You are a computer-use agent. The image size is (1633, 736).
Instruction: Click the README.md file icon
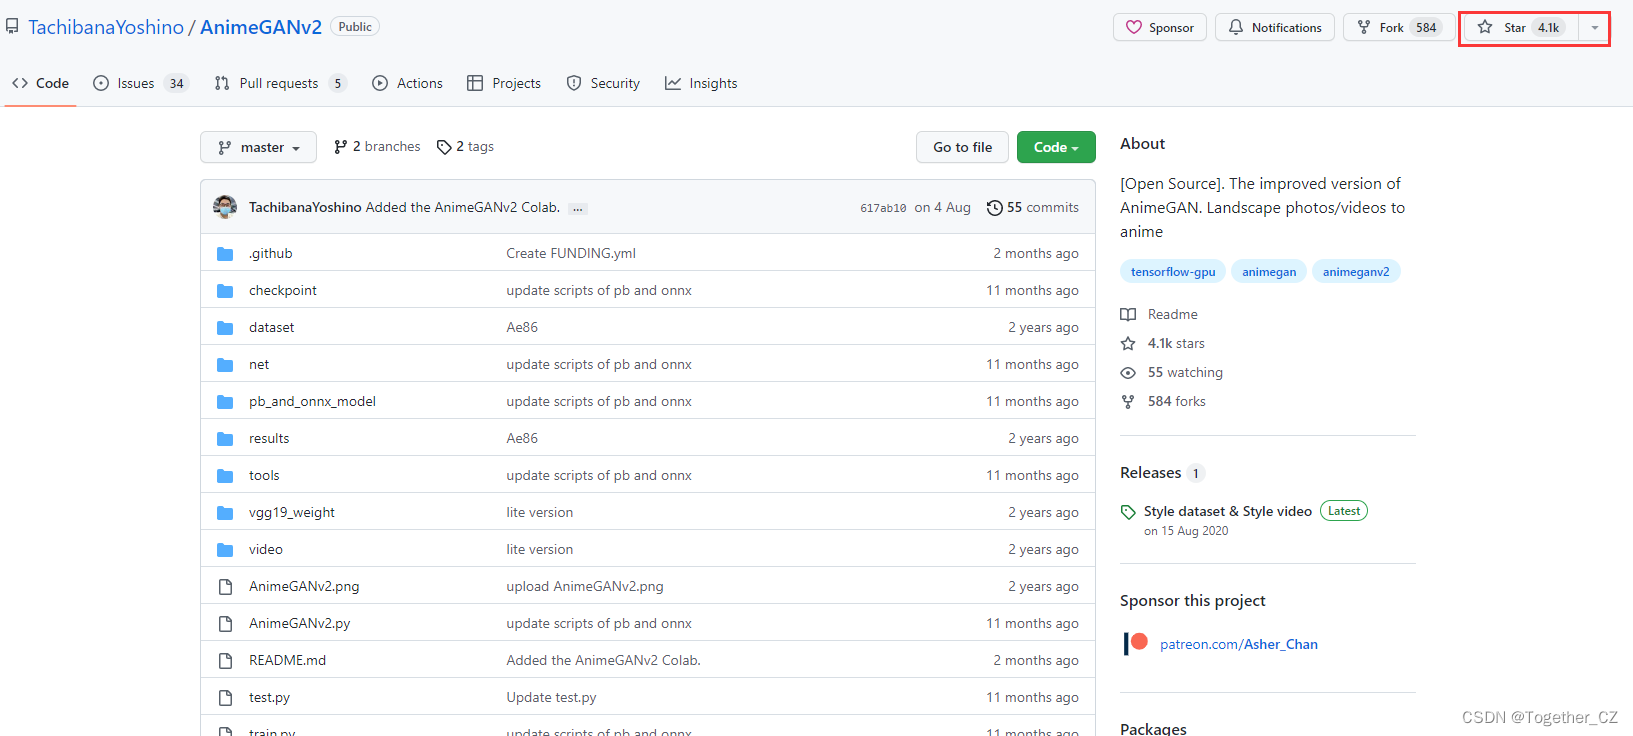(x=225, y=661)
